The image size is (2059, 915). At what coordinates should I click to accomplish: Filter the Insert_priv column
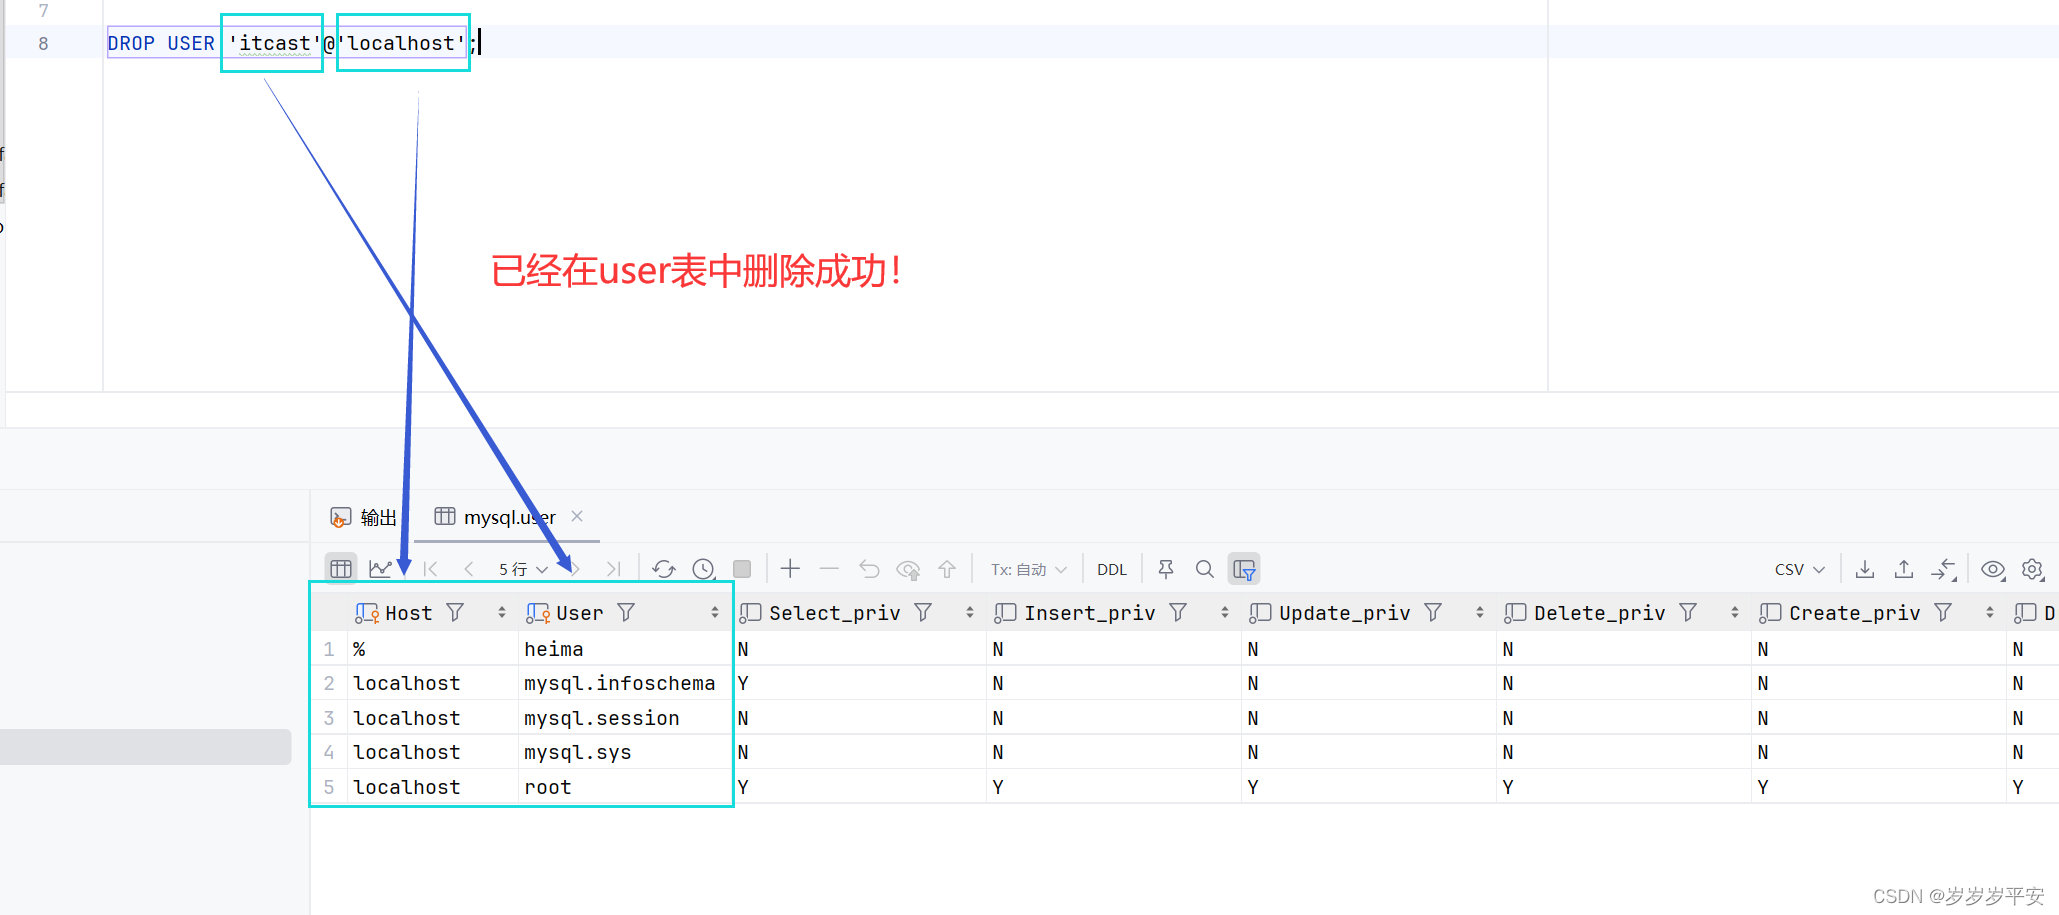click(x=1178, y=612)
